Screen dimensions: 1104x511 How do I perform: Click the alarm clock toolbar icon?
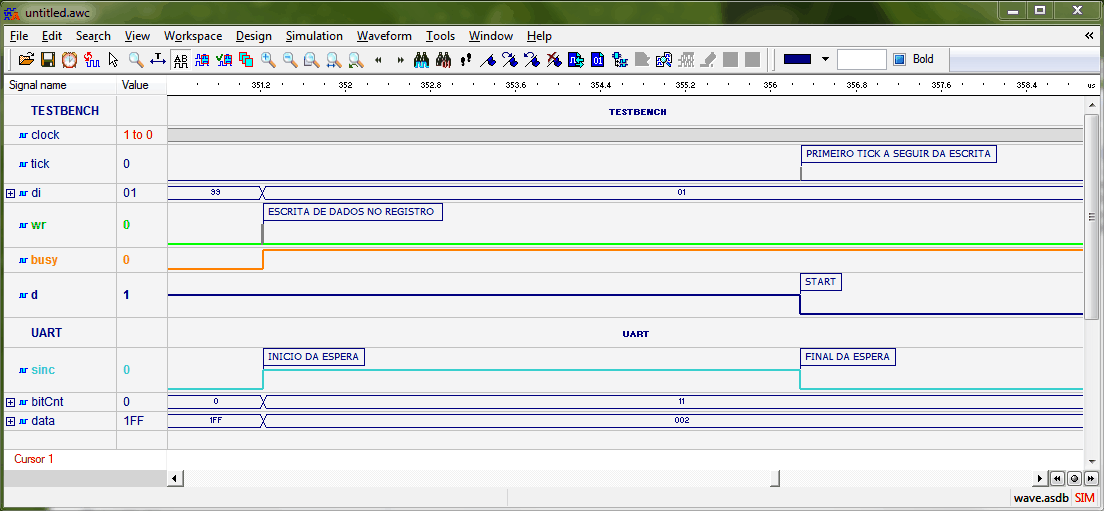pos(70,60)
